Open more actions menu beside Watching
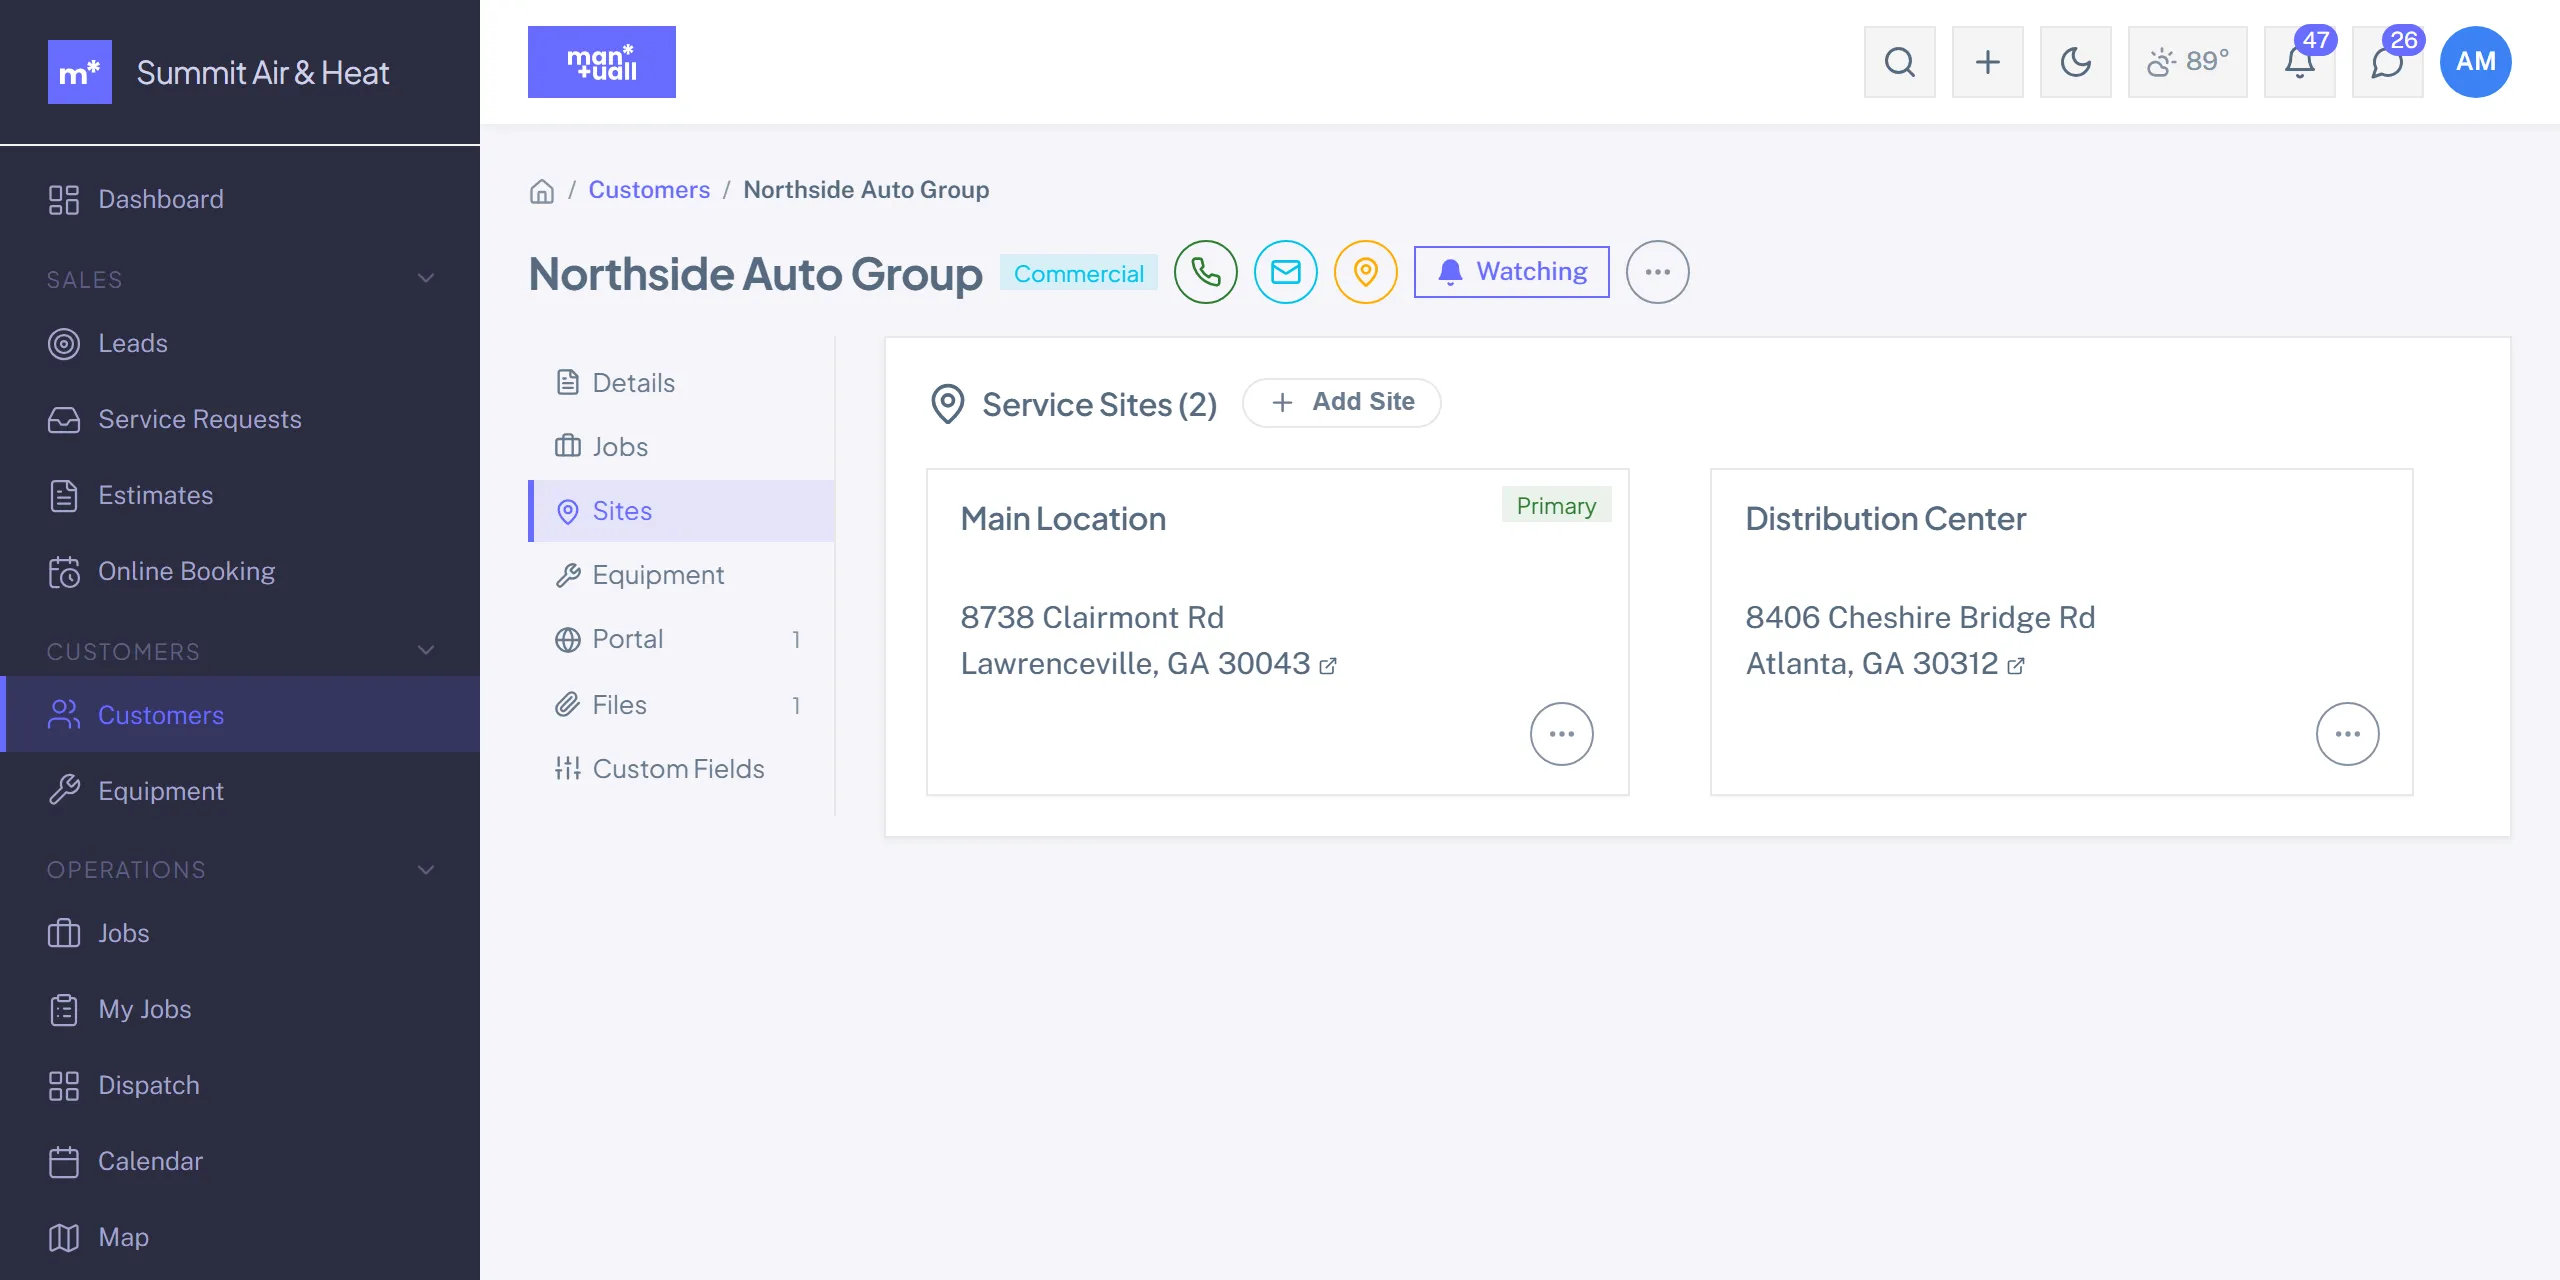The height and width of the screenshot is (1280, 2560). (1657, 272)
